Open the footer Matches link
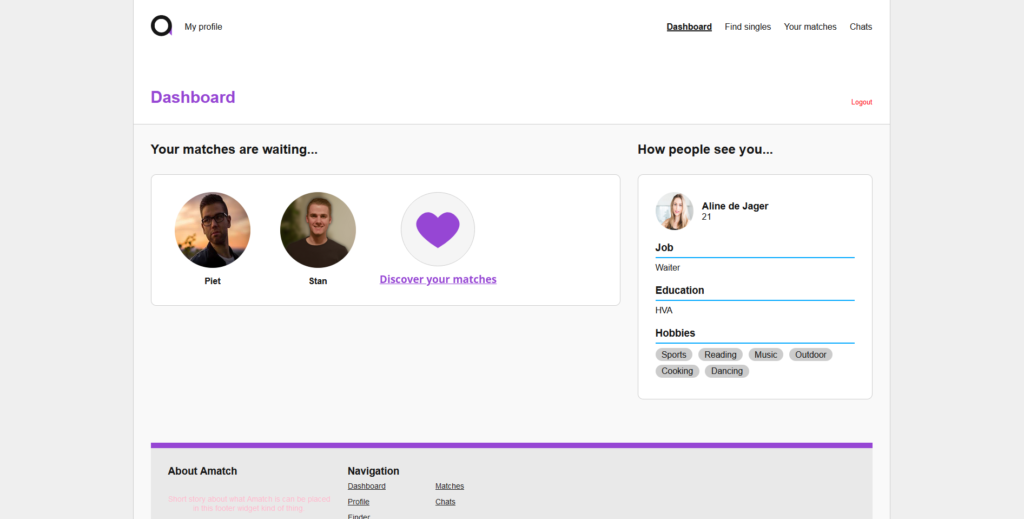This screenshot has width=1024, height=519. pos(449,486)
